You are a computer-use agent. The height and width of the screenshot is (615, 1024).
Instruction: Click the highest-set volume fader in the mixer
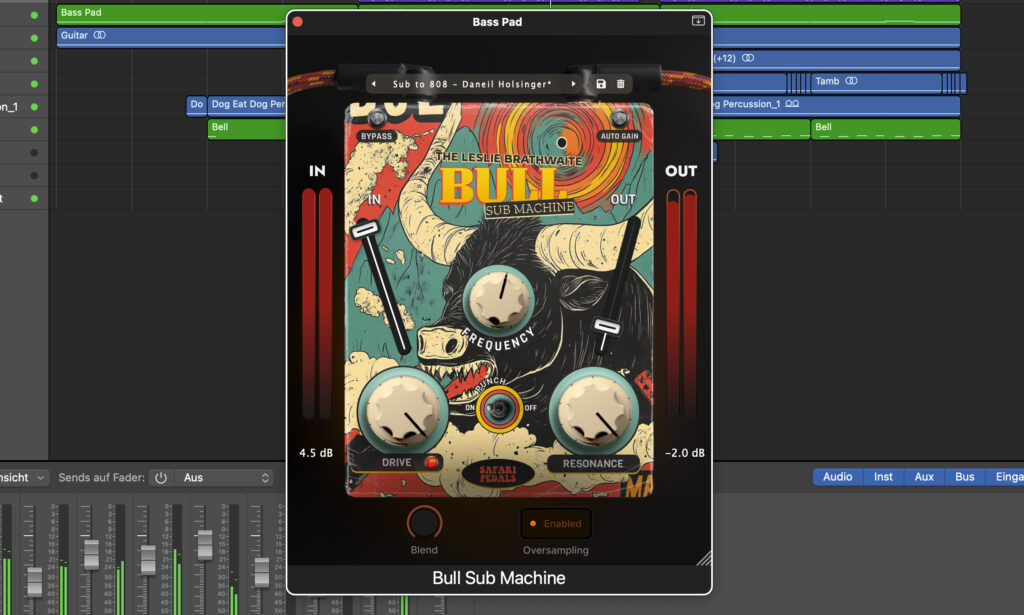[204, 544]
